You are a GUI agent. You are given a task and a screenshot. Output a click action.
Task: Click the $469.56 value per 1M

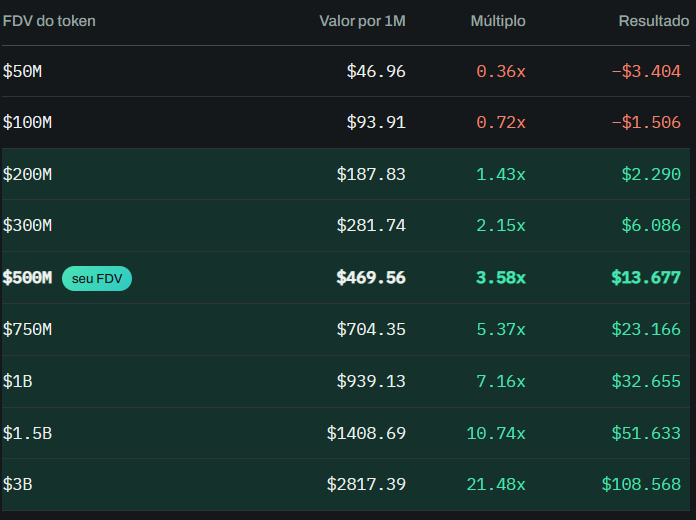pyautogui.click(x=371, y=278)
